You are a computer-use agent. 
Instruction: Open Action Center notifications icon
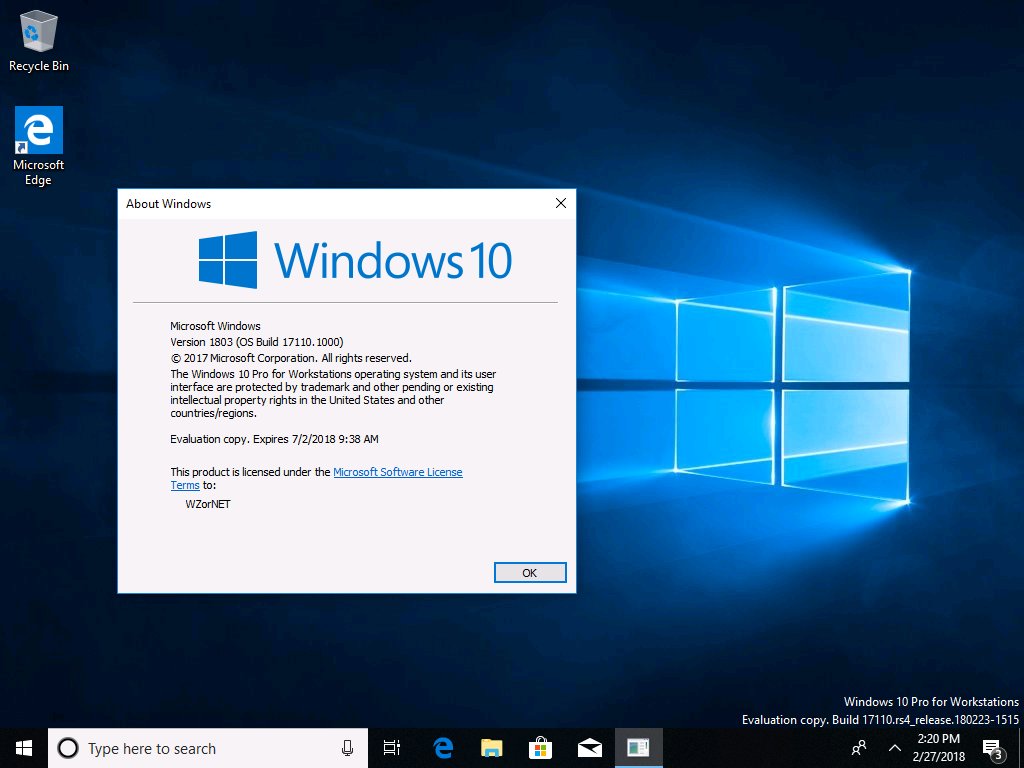click(993, 748)
